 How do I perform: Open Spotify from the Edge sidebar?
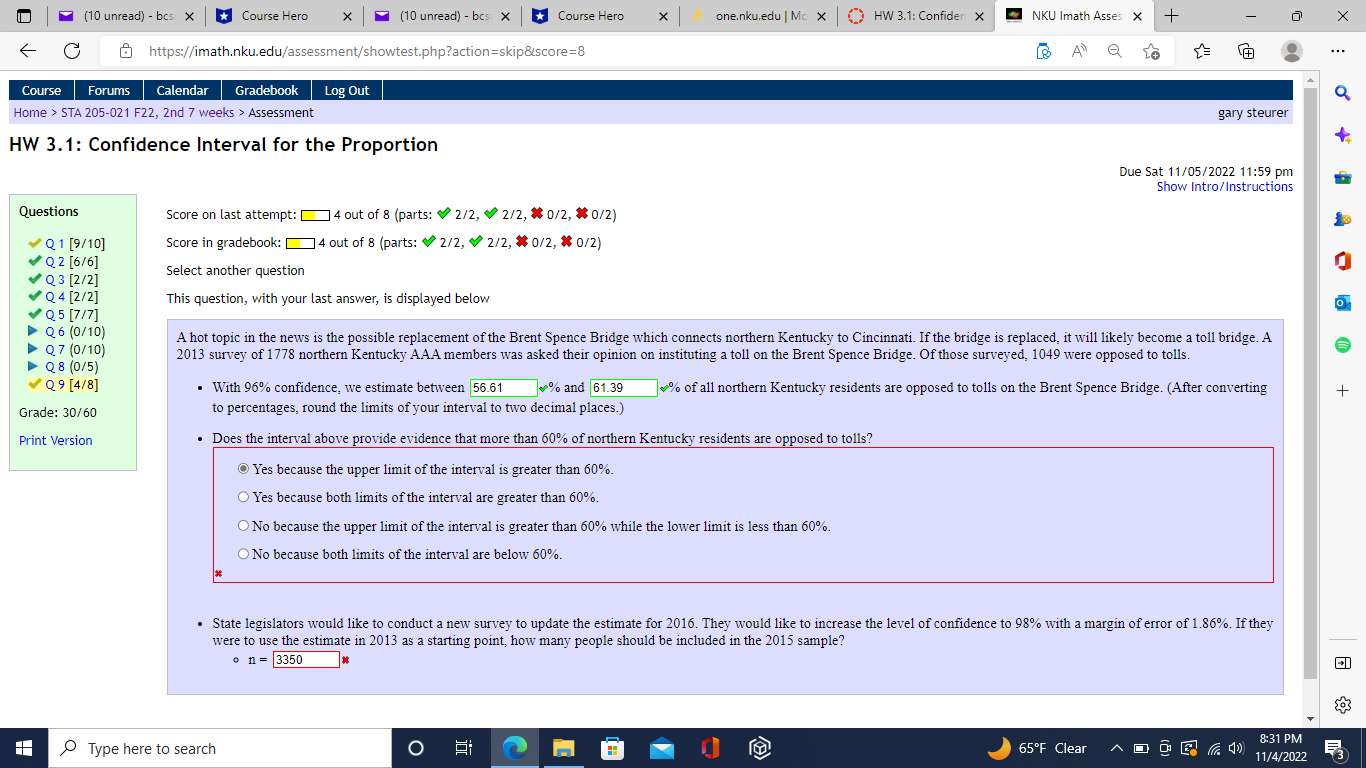coord(1342,342)
